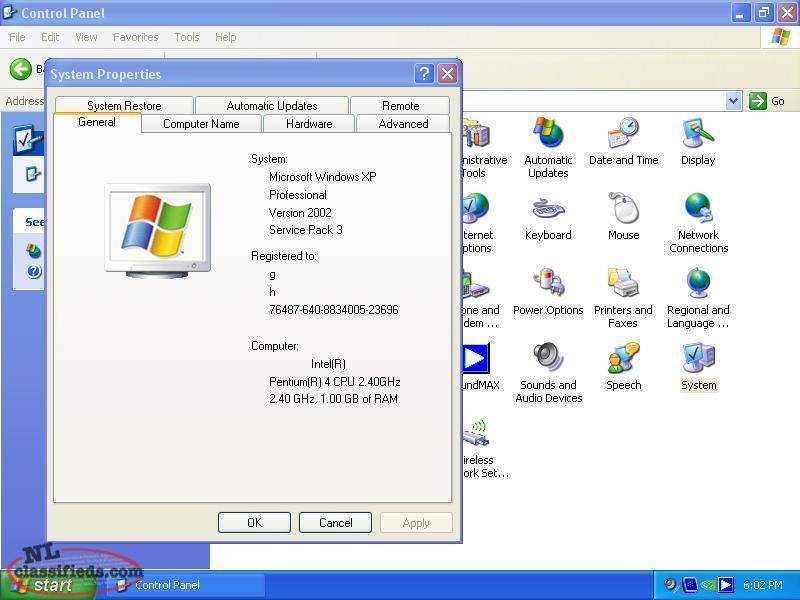This screenshot has width=800, height=600.
Task: Switch to the Advanced tab
Action: click(403, 123)
